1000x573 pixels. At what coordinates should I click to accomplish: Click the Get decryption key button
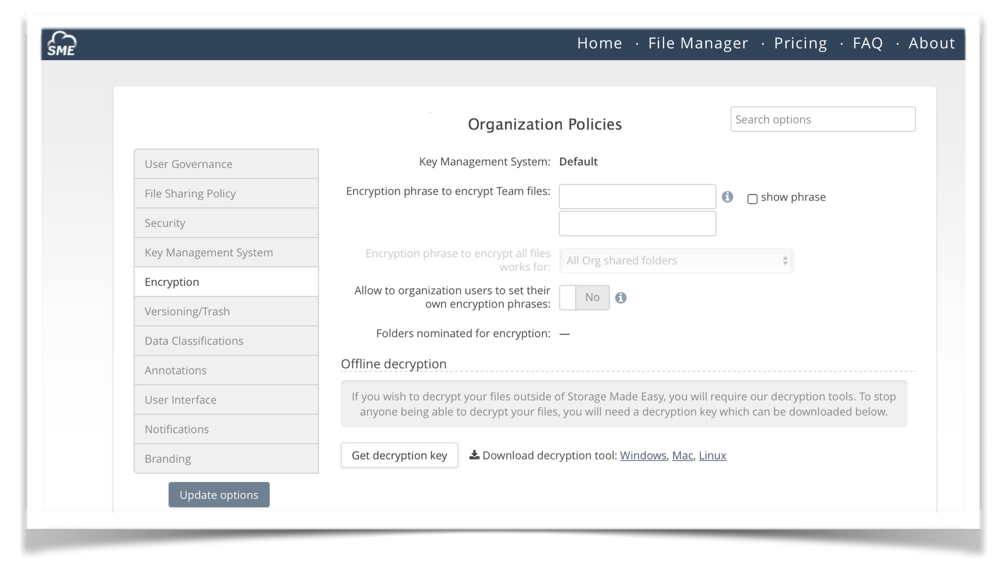399,456
